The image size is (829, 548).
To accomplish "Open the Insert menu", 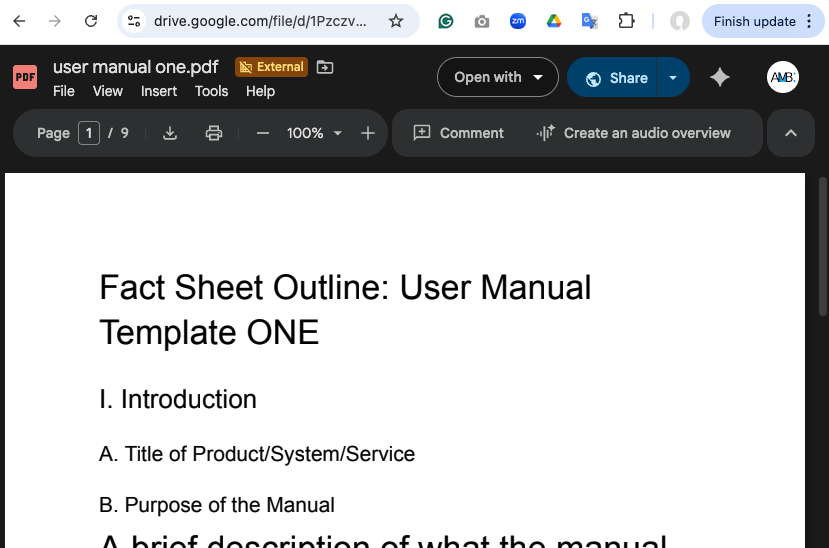I will (x=159, y=91).
